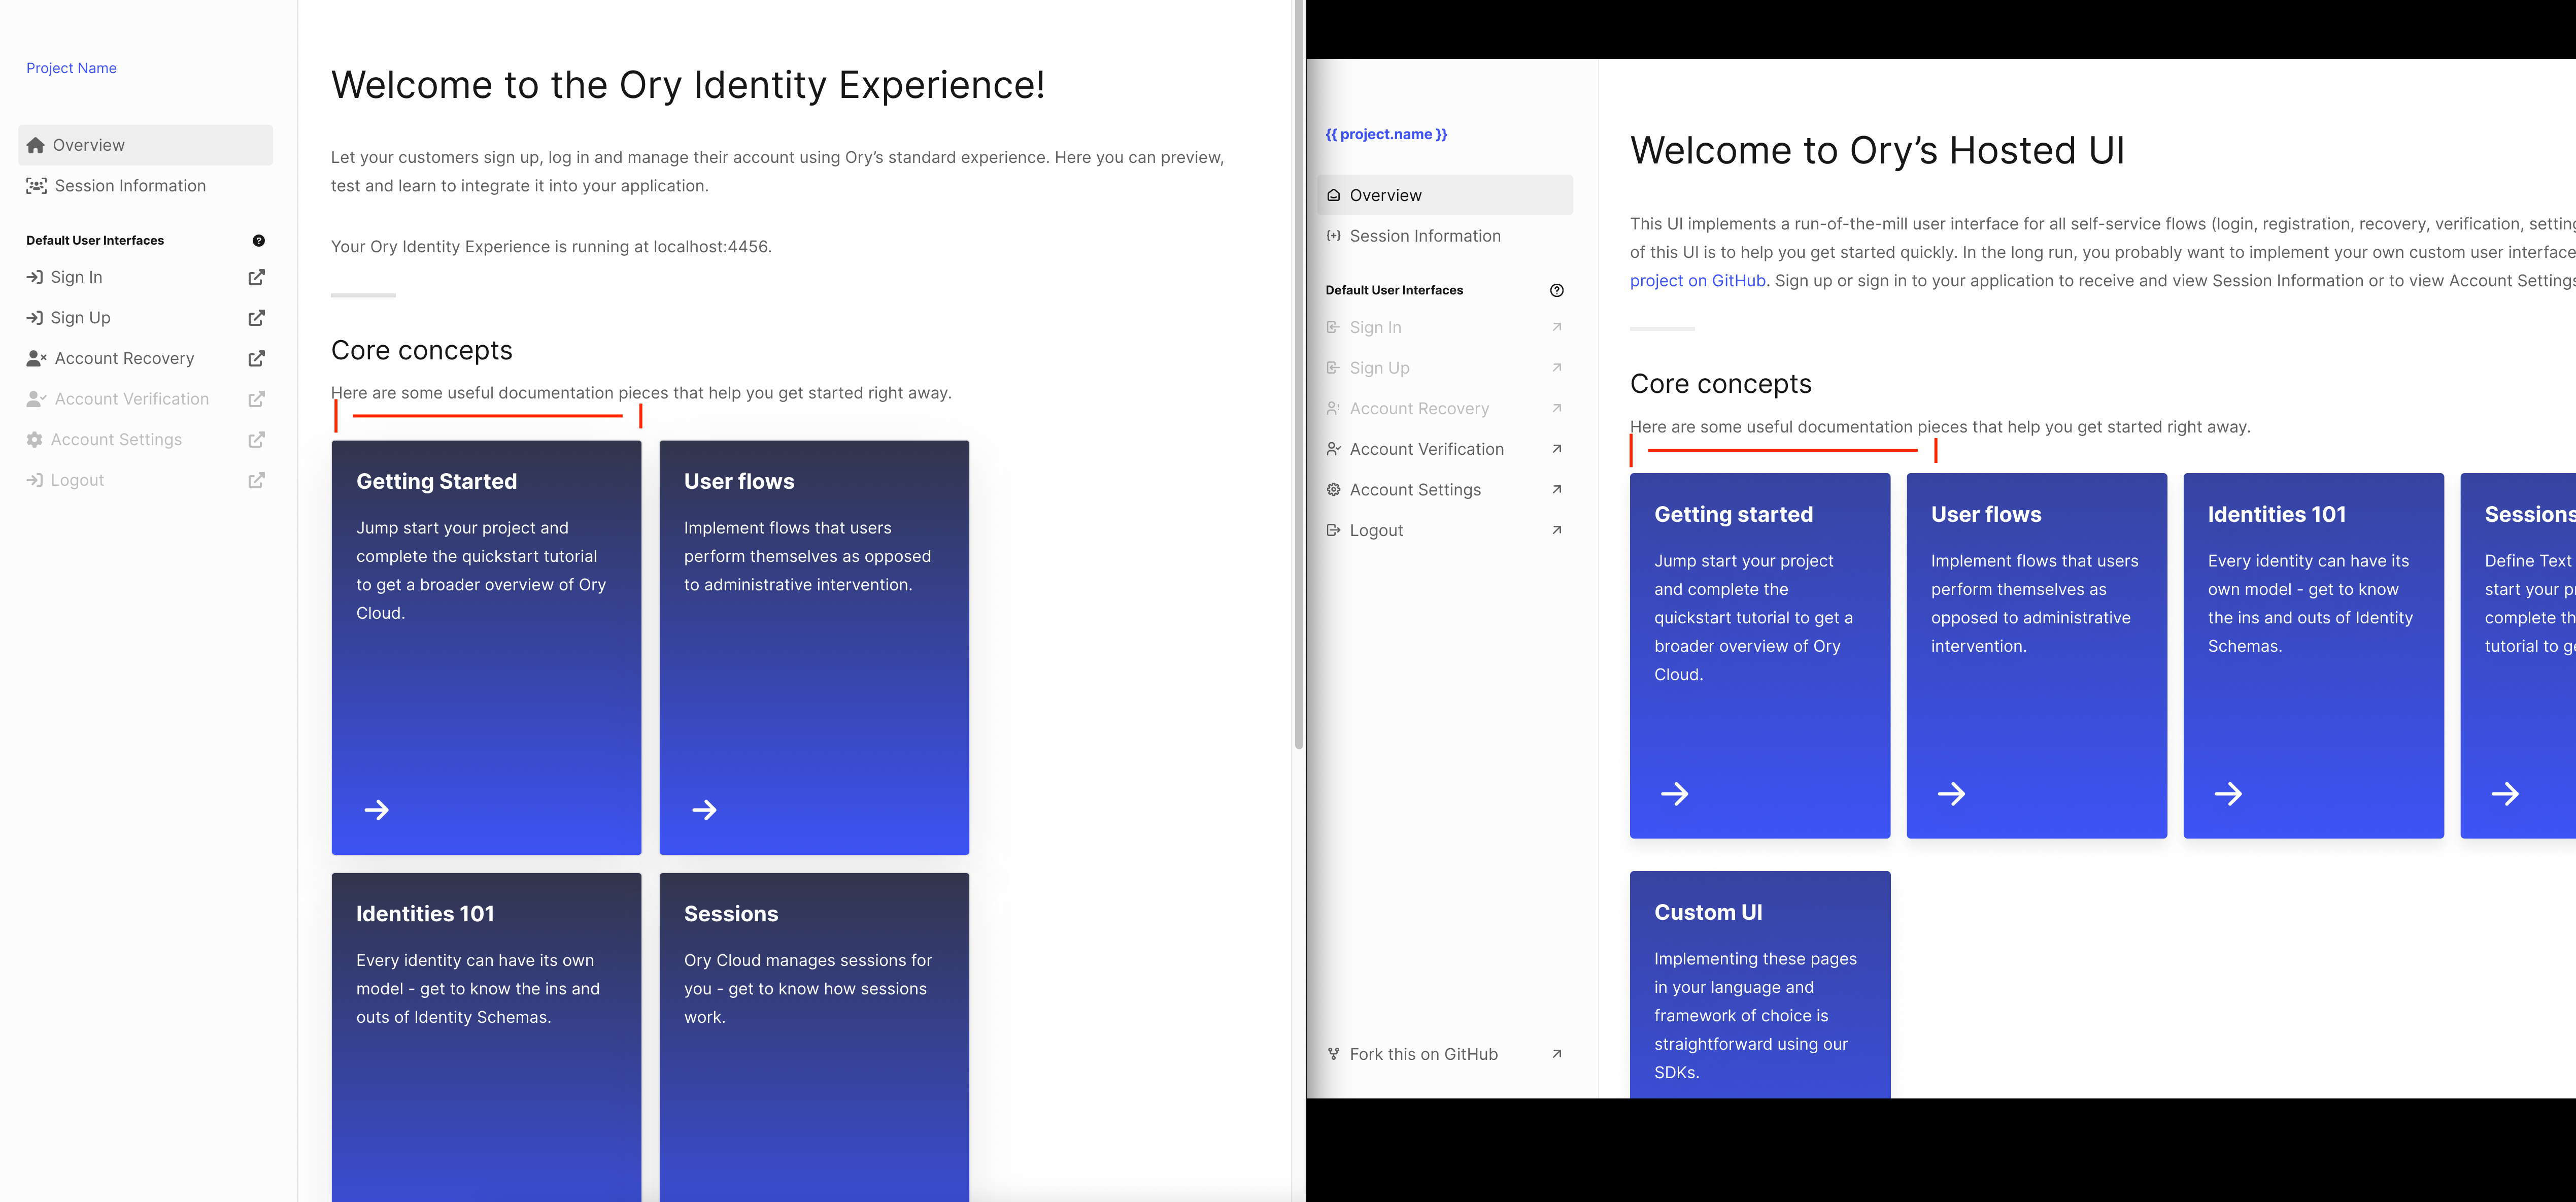The width and height of the screenshot is (2576, 1202).
Task: Click Fork this on GitHub link
Action: pos(1423,1054)
